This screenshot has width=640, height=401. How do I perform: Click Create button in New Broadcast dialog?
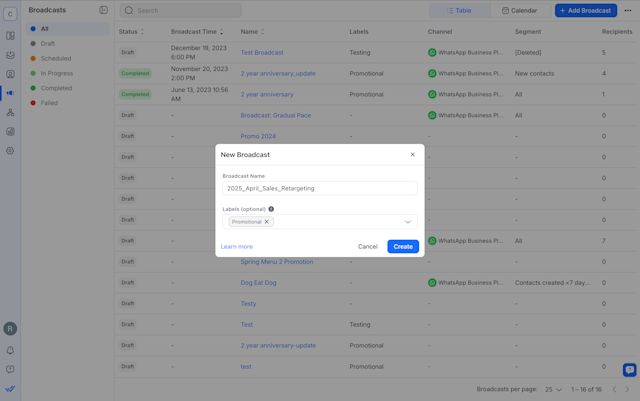[403, 246]
